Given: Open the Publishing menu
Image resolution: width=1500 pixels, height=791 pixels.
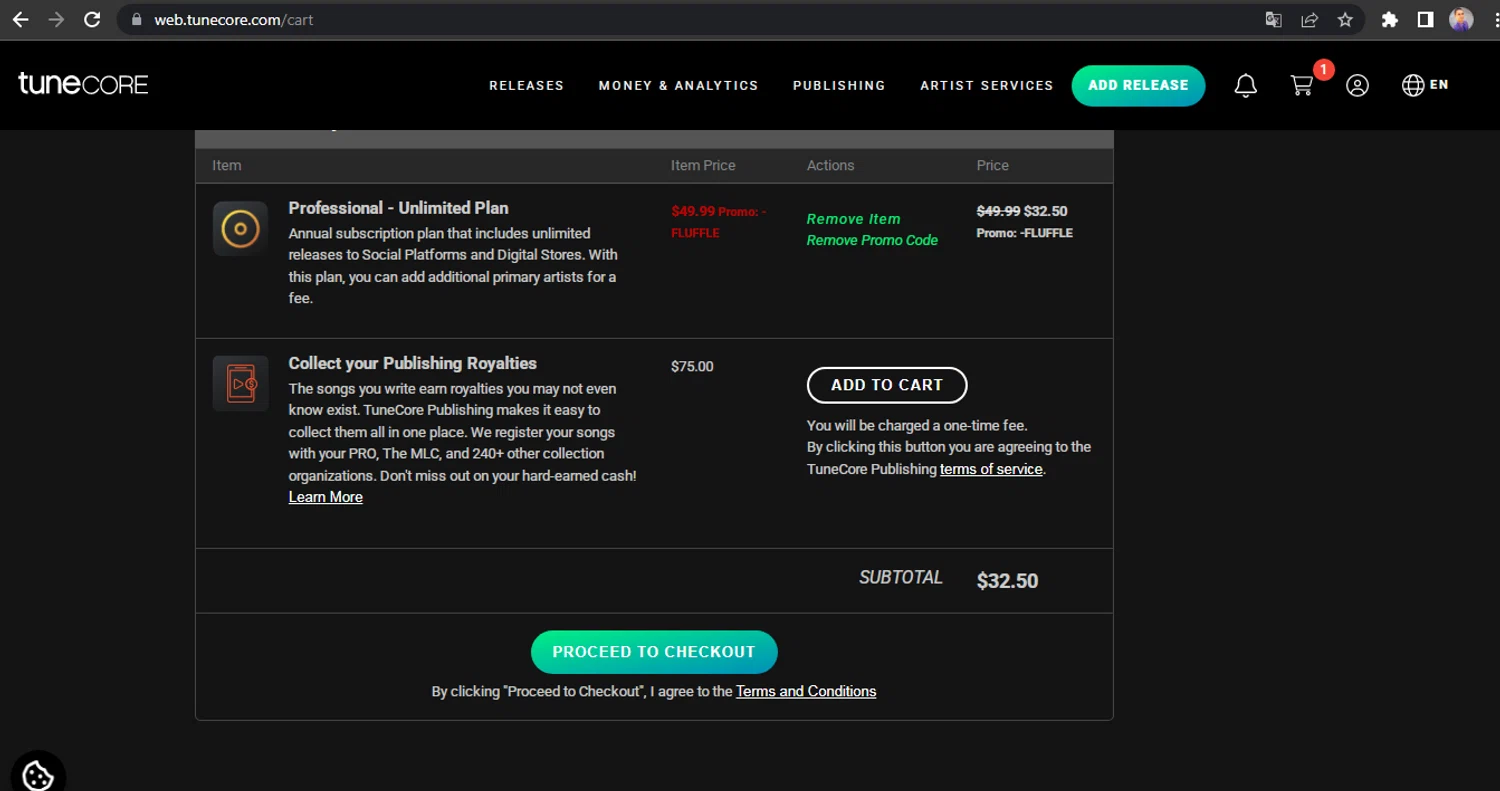Looking at the screenshot, I should point(839,85).
